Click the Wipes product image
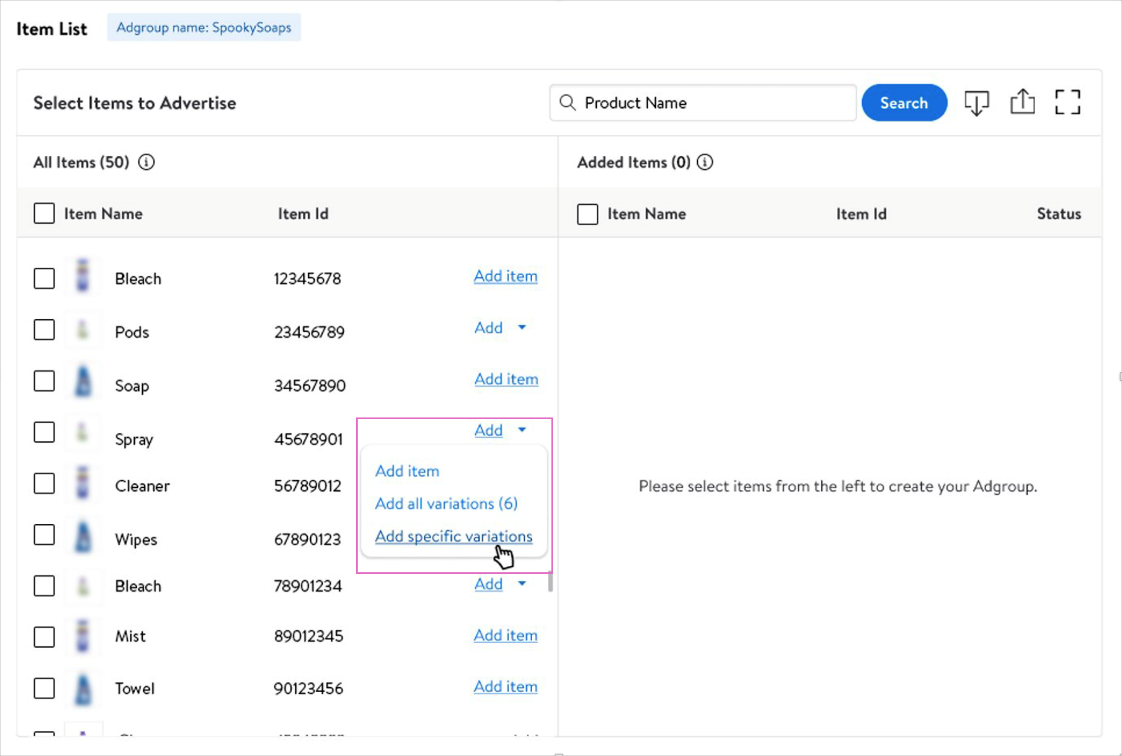 coord(83,537)
